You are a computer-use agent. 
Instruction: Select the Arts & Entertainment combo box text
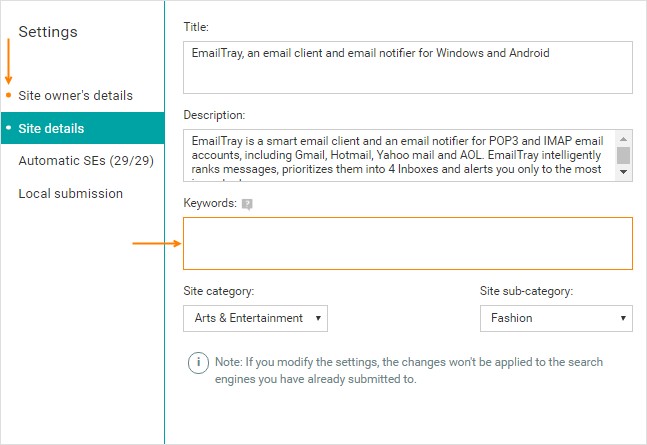(248, 318)
